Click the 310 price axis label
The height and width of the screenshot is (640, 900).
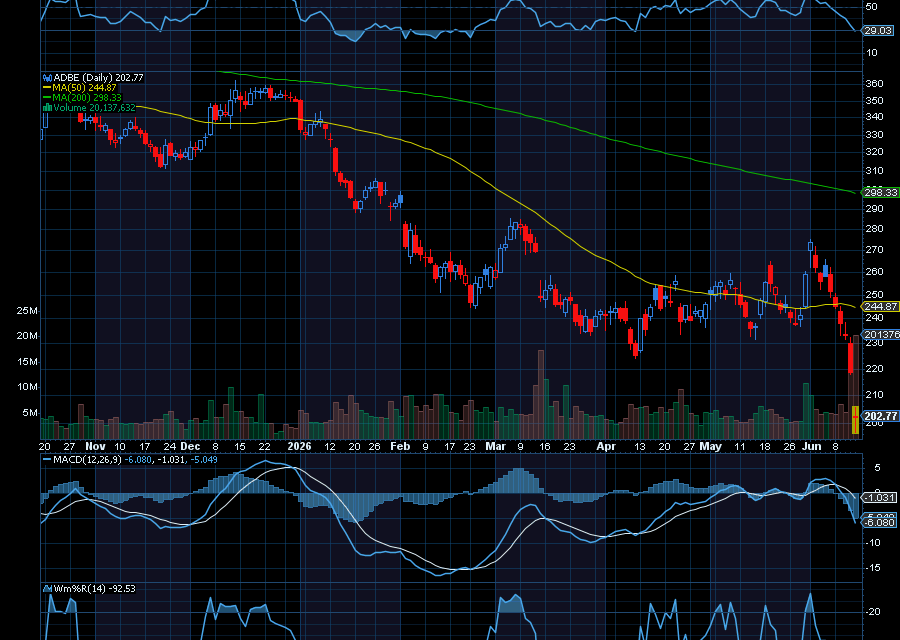pyautogui.click(x=874, y=171)
